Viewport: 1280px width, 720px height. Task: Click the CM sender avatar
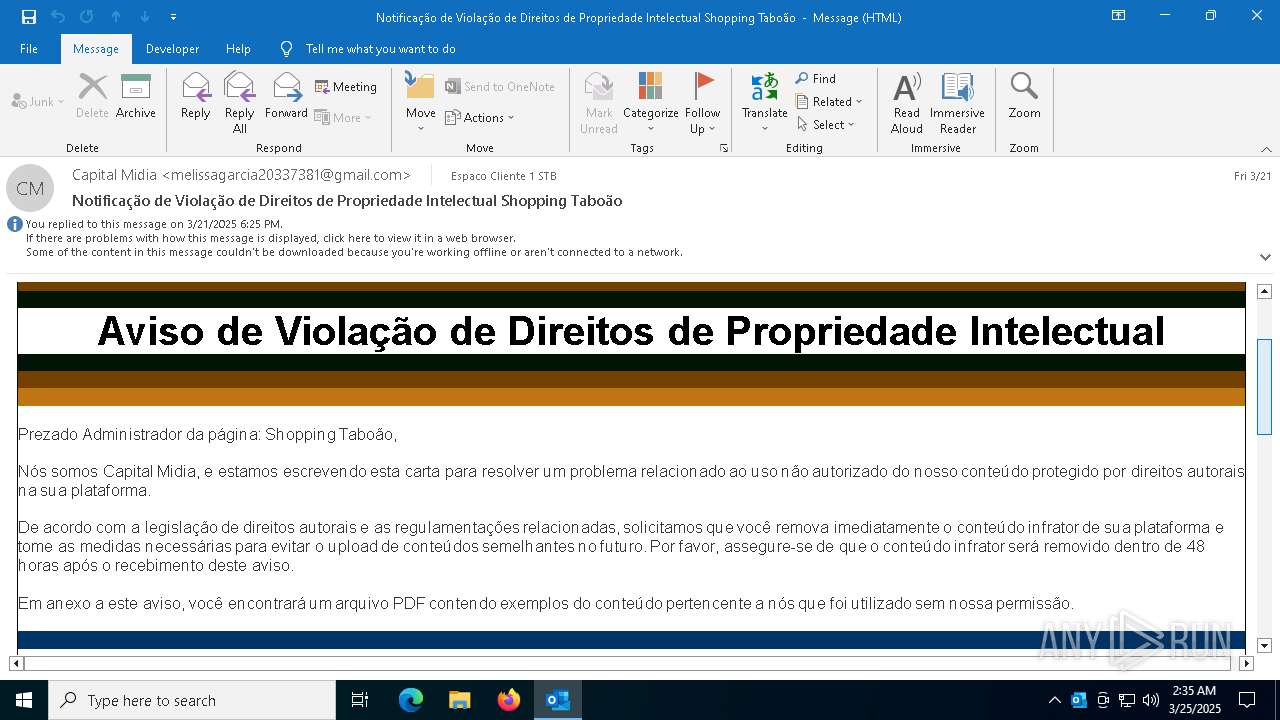coord(30,188)
